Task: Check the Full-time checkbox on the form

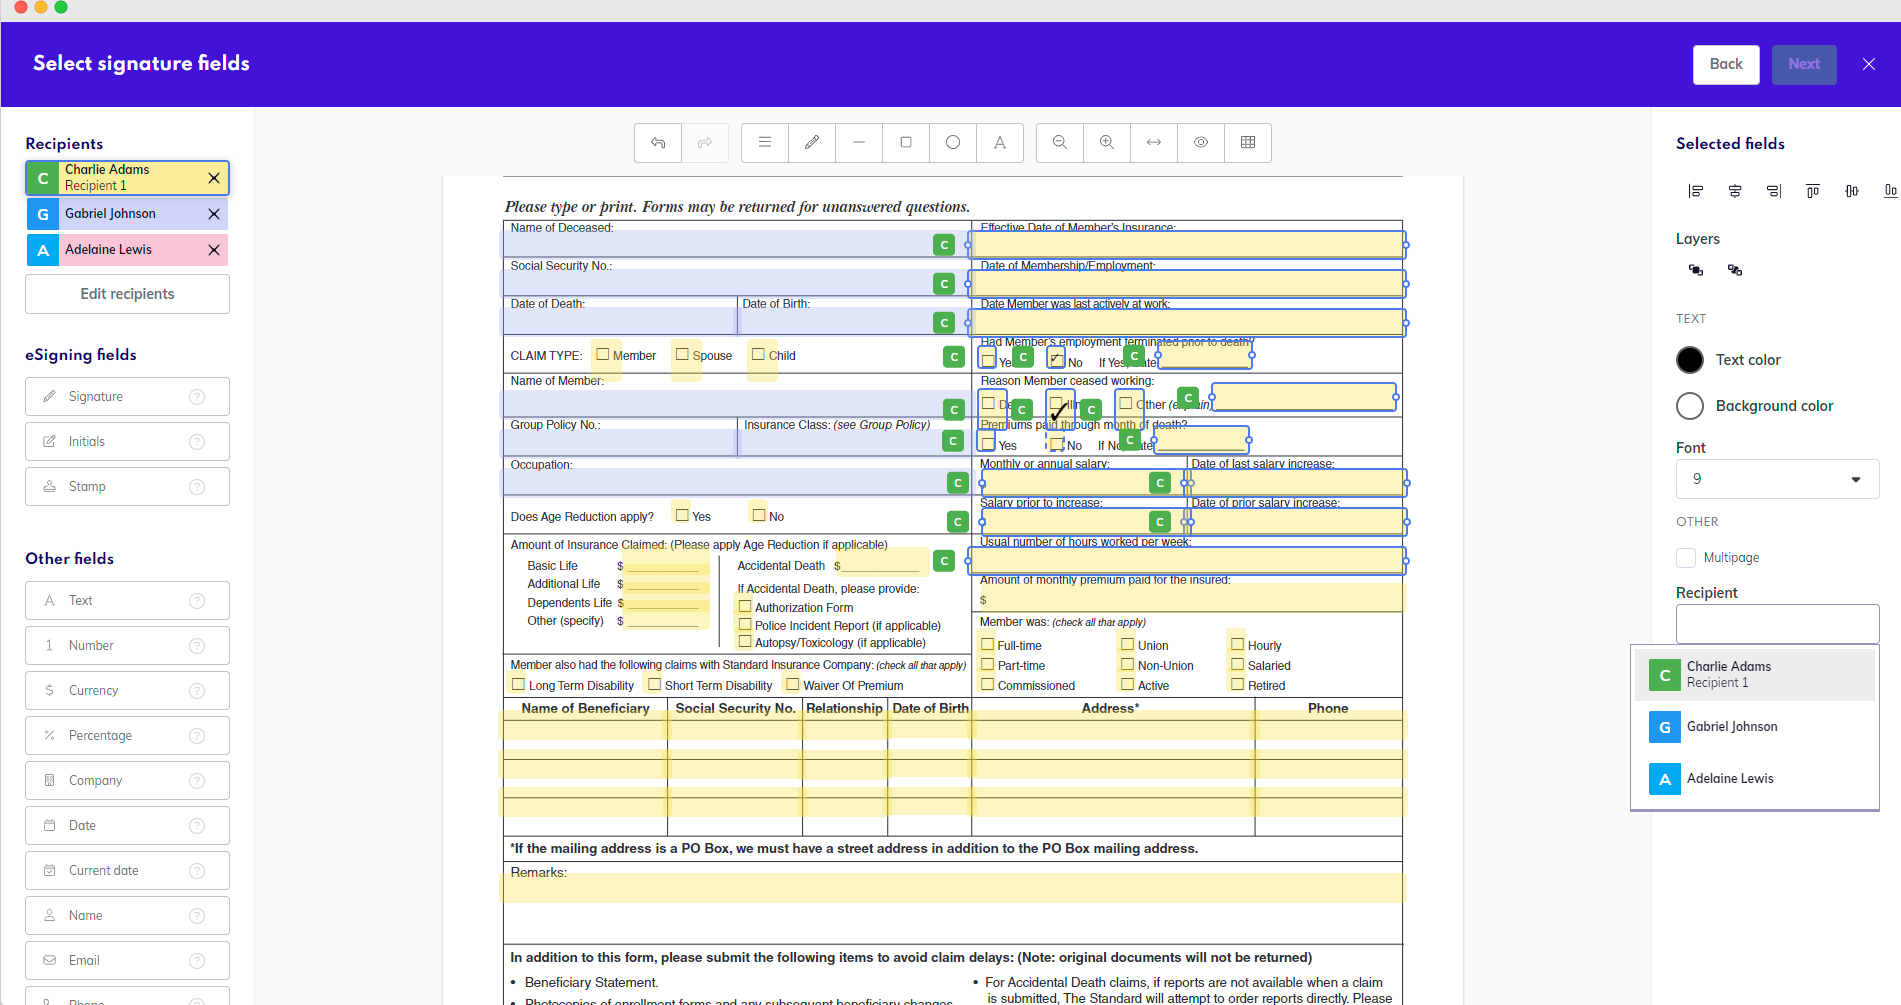Action: [x=987, y=645]
